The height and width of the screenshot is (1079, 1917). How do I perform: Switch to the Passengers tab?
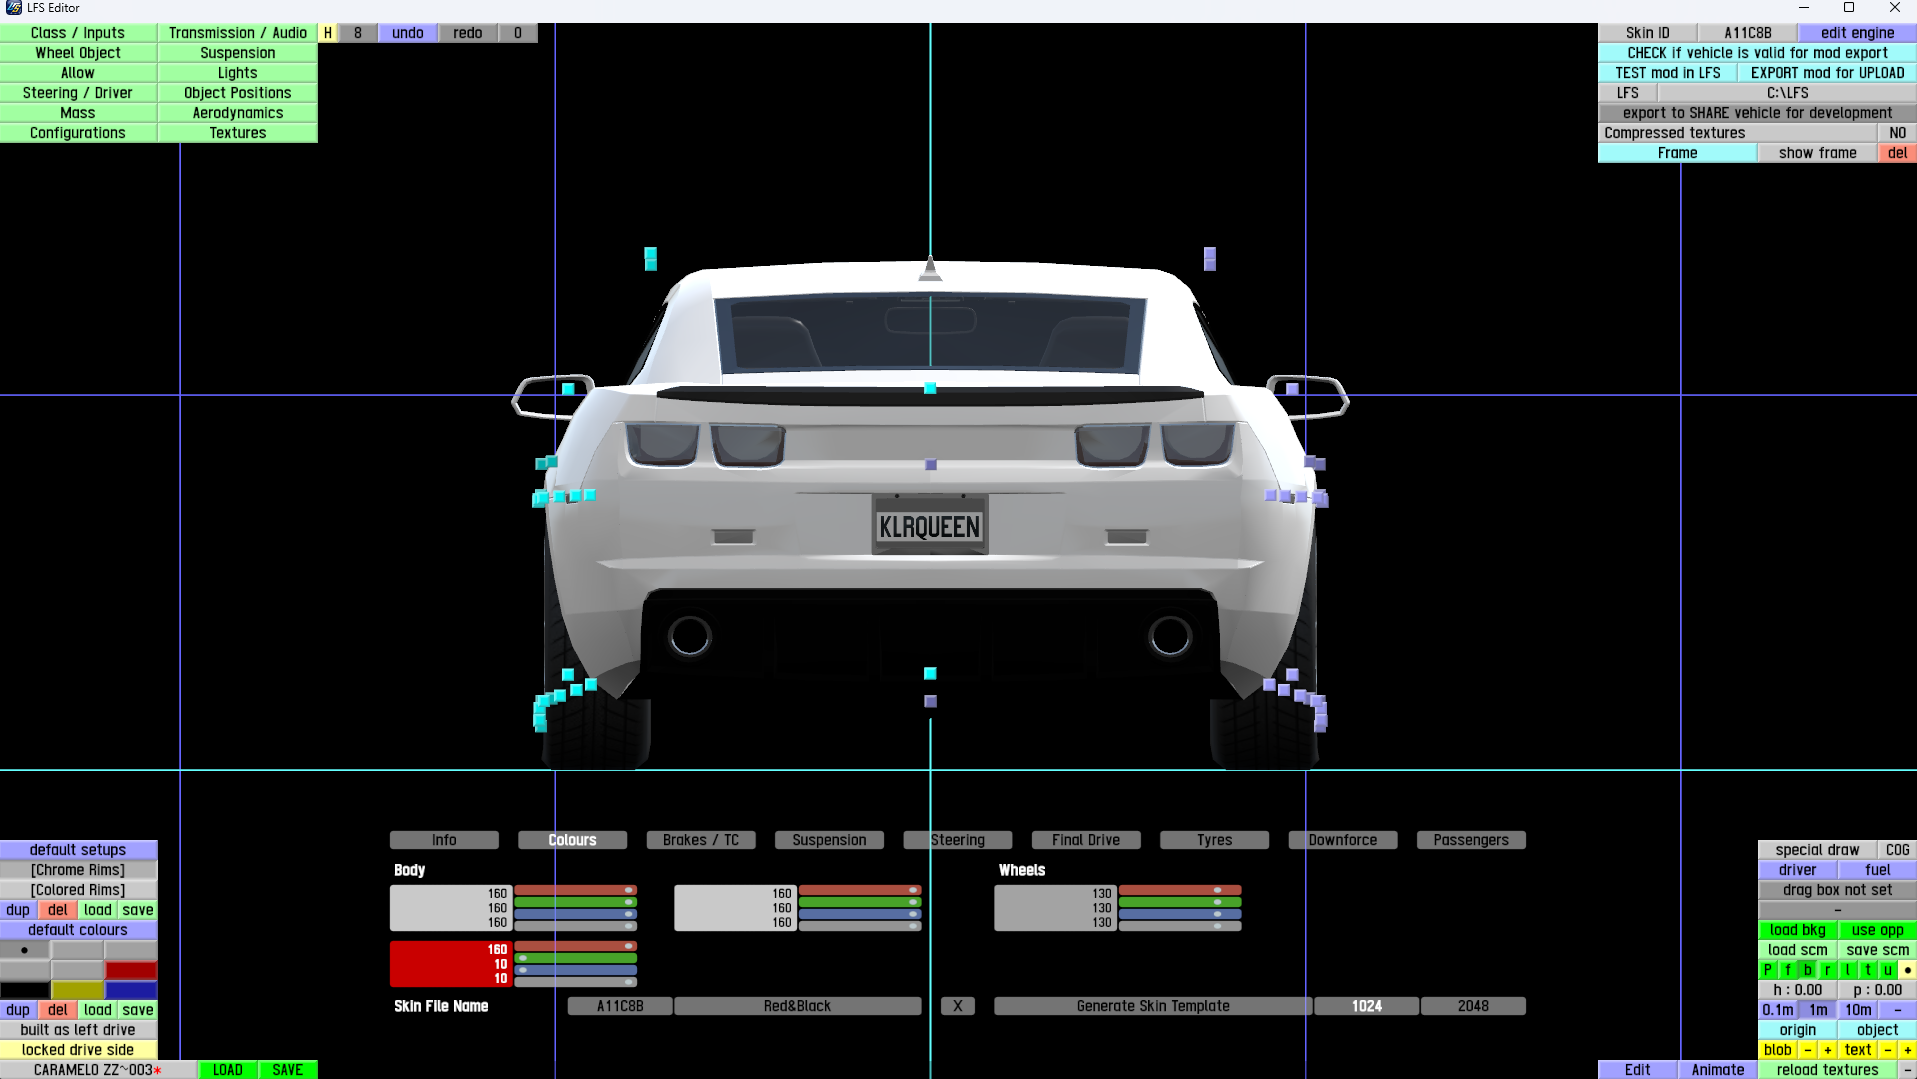(x=1471, y=840)
